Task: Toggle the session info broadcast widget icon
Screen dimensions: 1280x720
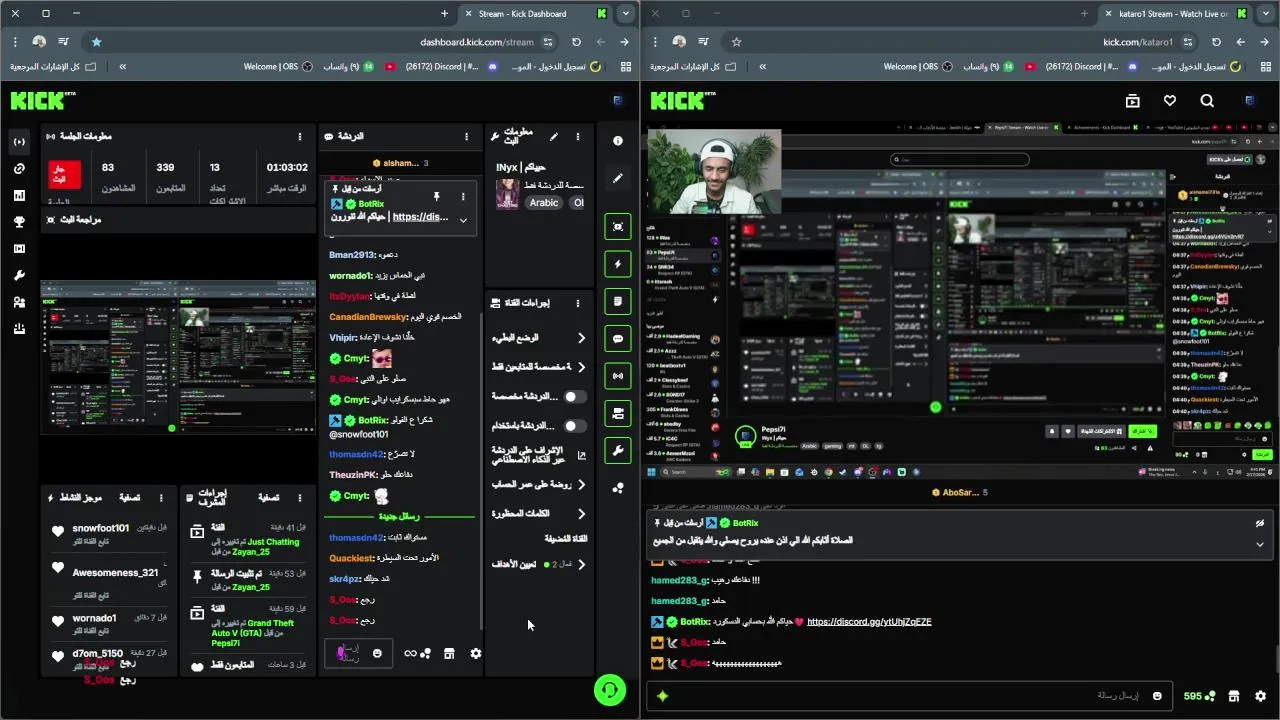Action: 618,376
